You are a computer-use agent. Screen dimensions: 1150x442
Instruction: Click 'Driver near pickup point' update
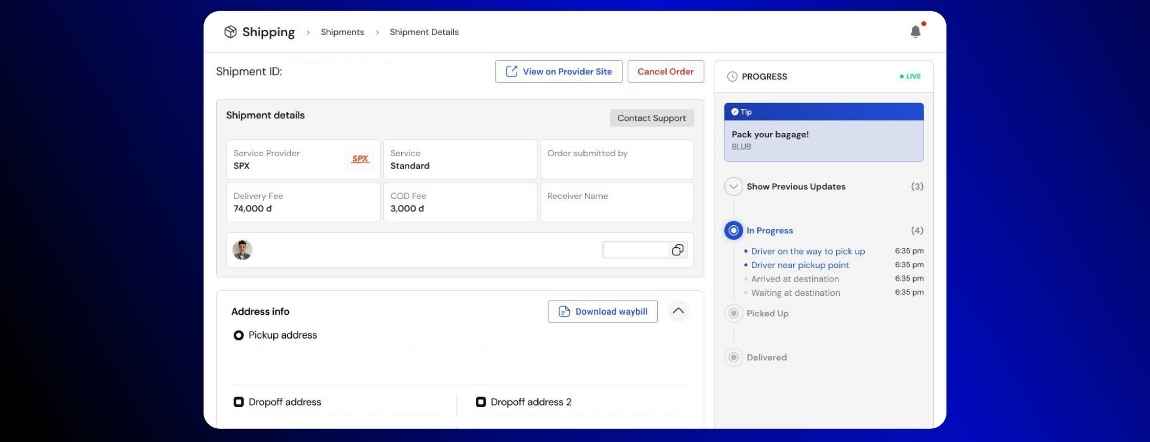pos(800,265)
